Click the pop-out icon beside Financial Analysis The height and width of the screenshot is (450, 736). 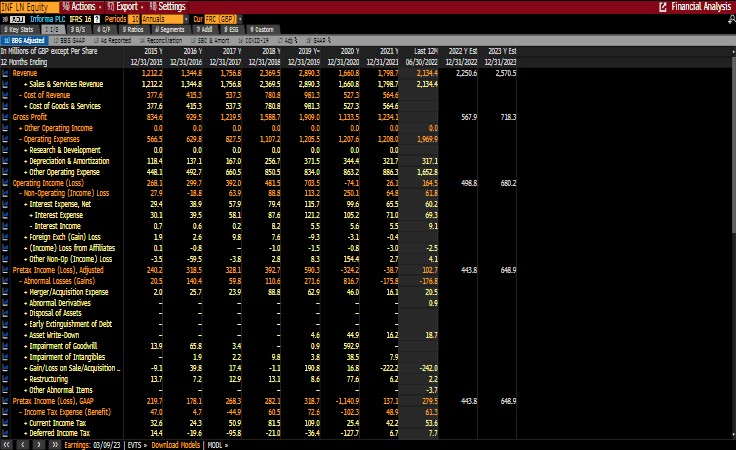663,7
